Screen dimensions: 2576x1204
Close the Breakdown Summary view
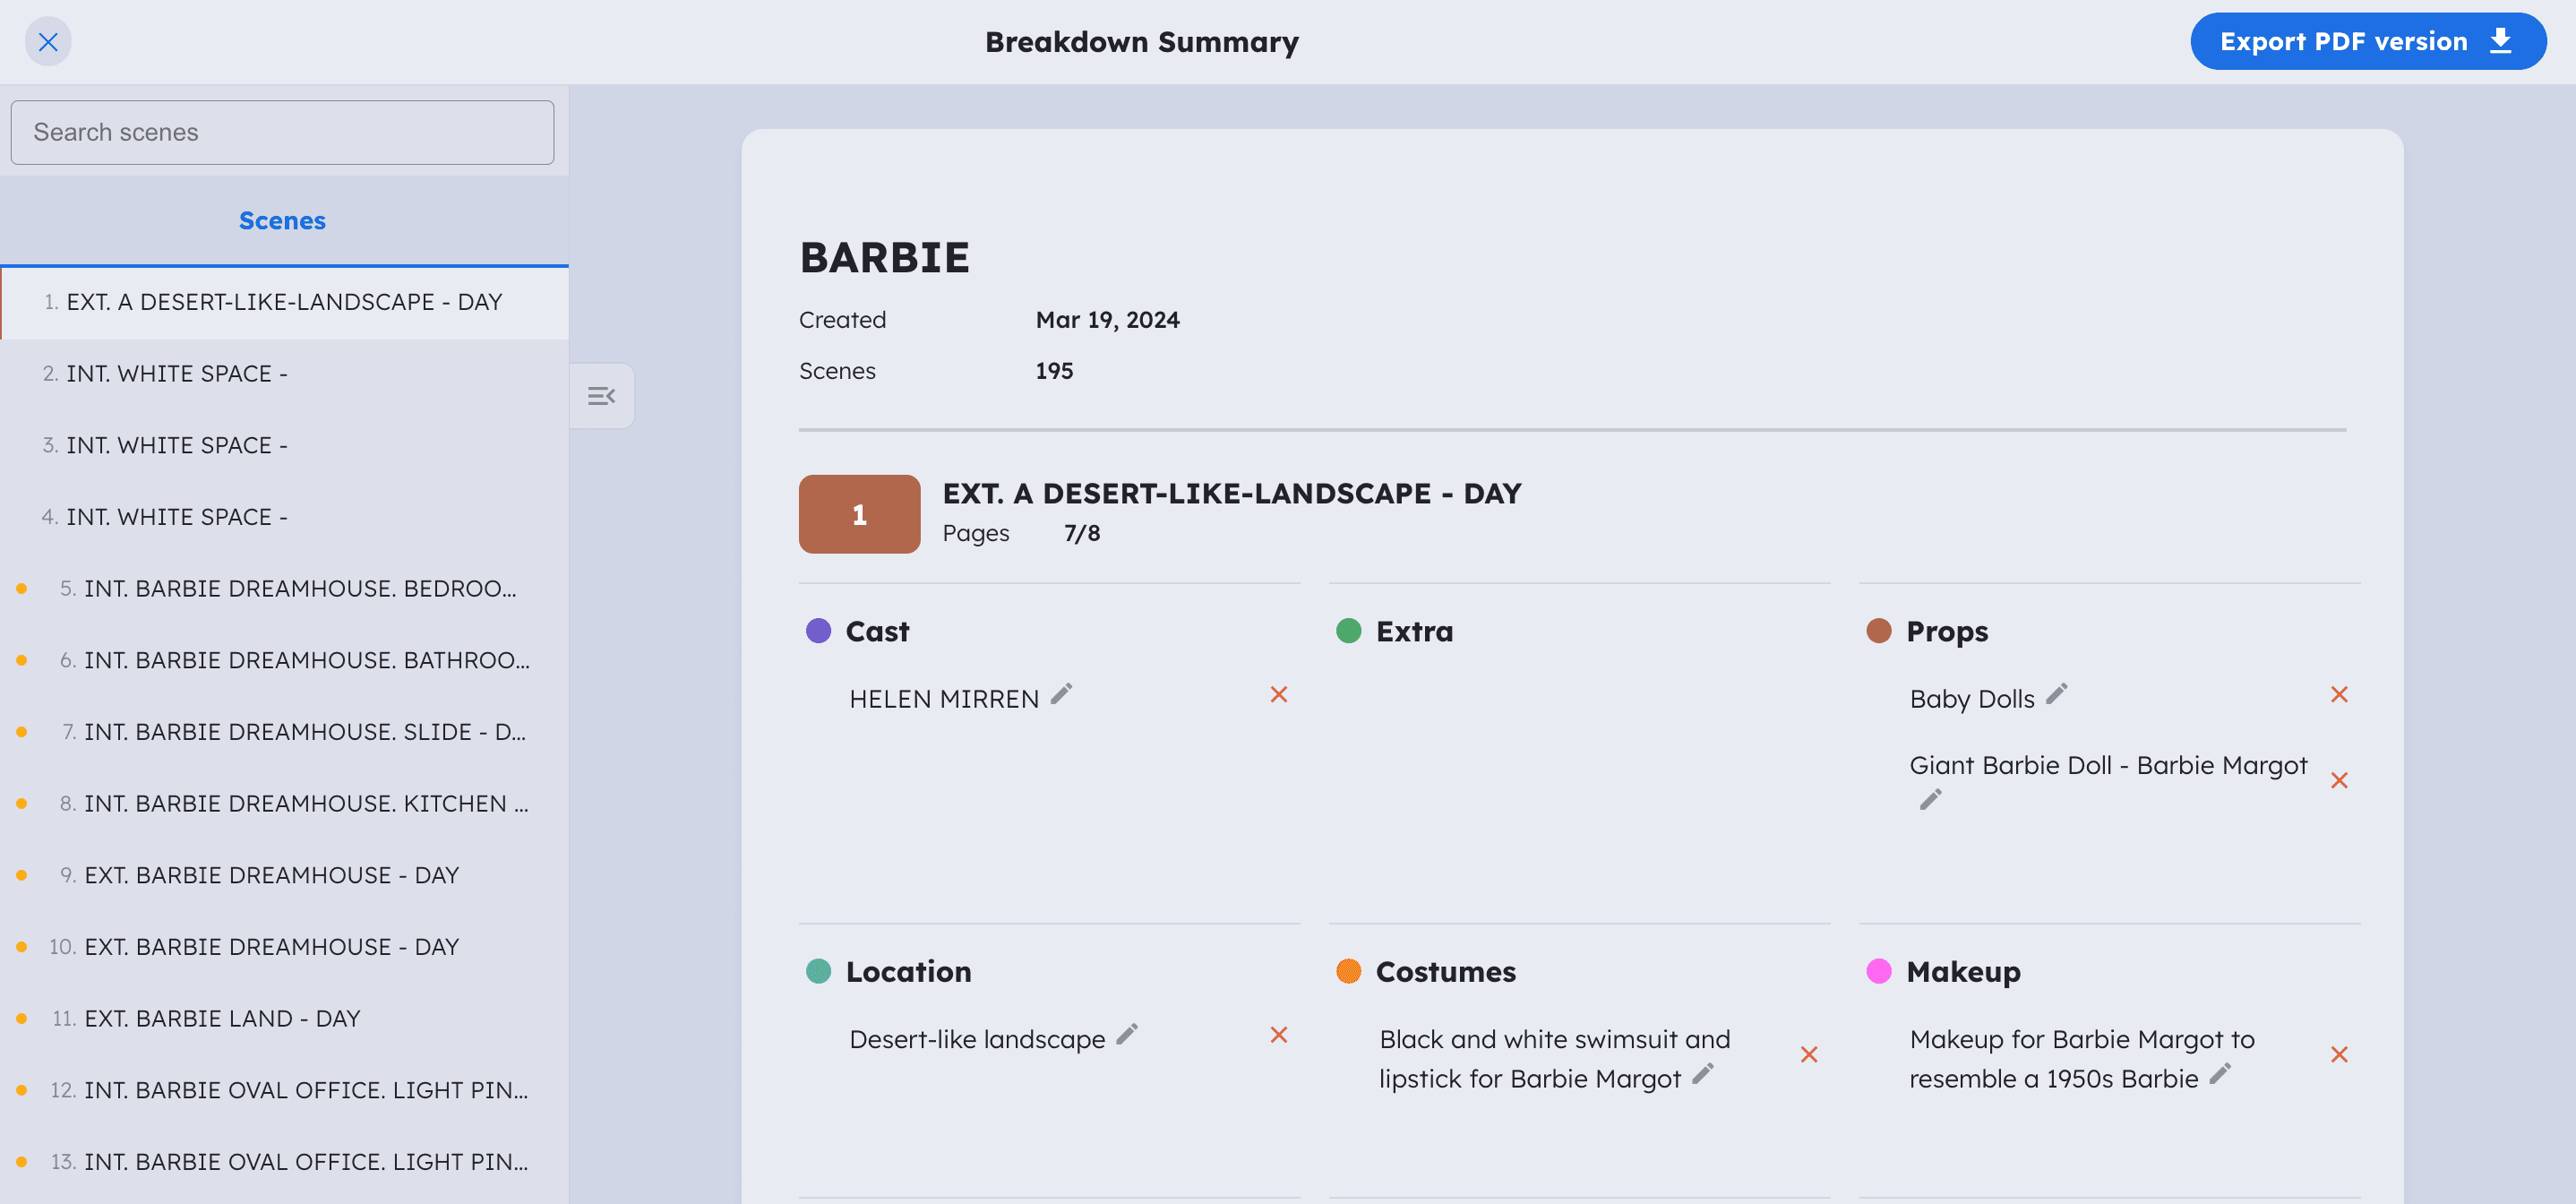[x=47, y=41]
